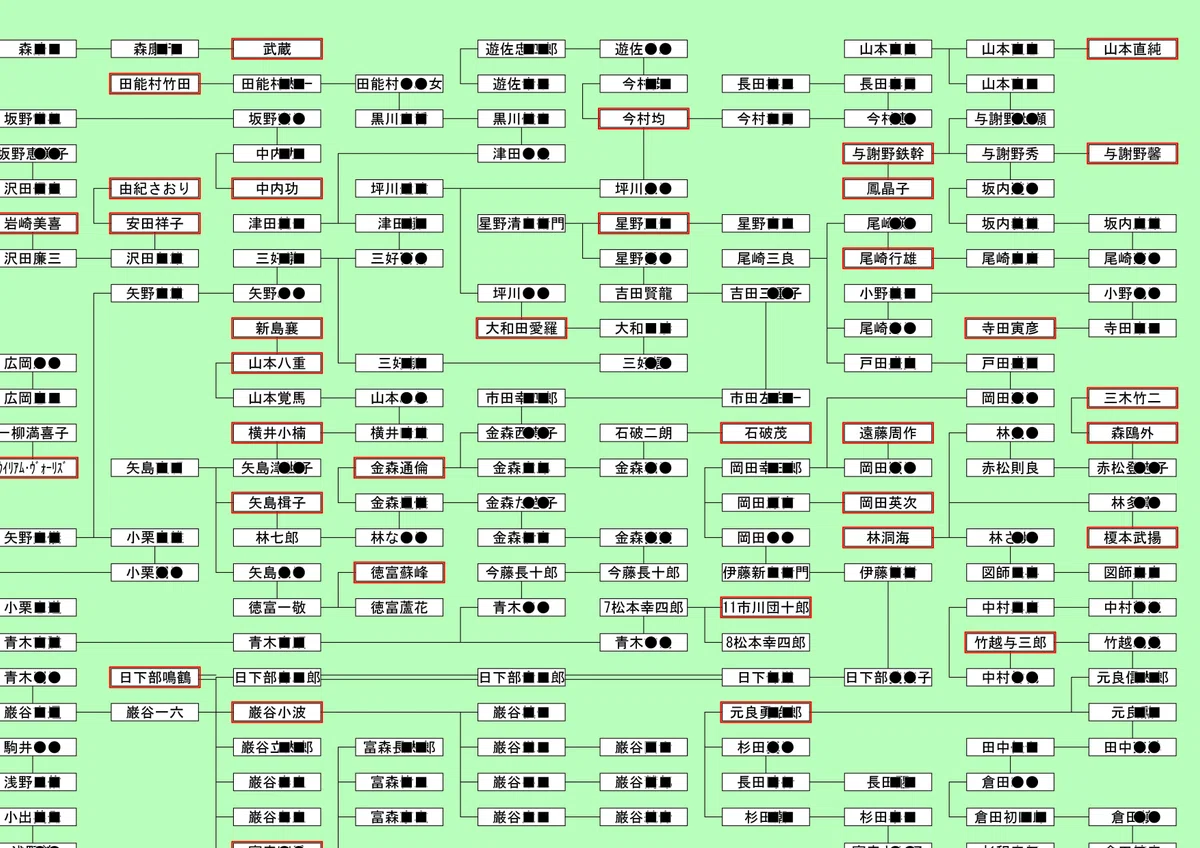Select the 岩崎美喜 box
Image resolution: width=1200 pixels, height=848 pixels.
pyautogui.click(x=35, y=223)
